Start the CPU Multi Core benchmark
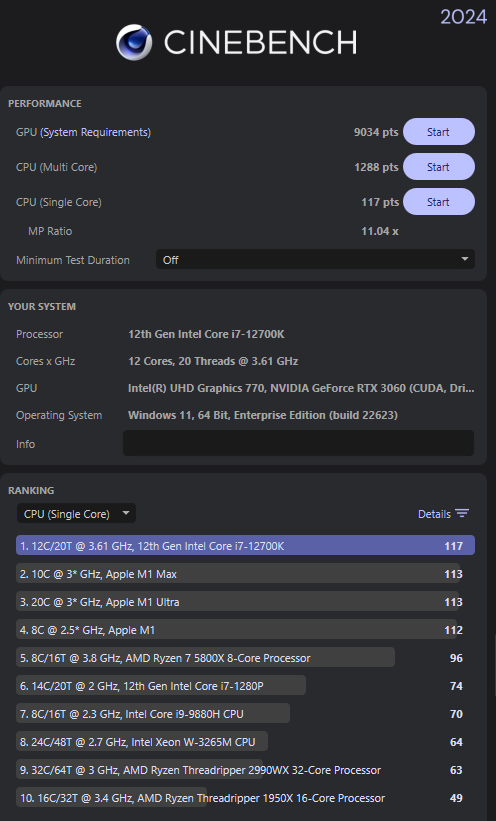This screenshot has height=821, width=496. (x=439, y=167)
